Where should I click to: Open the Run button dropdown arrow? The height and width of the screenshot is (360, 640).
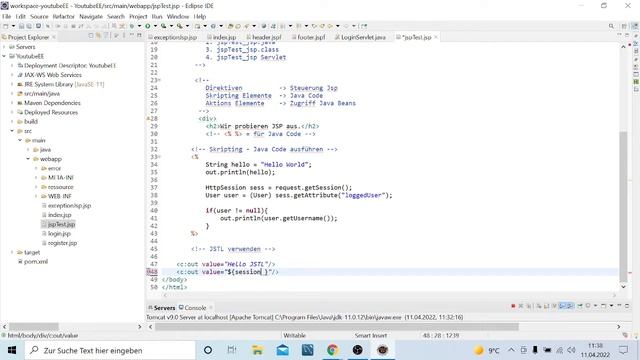point(155,26)
